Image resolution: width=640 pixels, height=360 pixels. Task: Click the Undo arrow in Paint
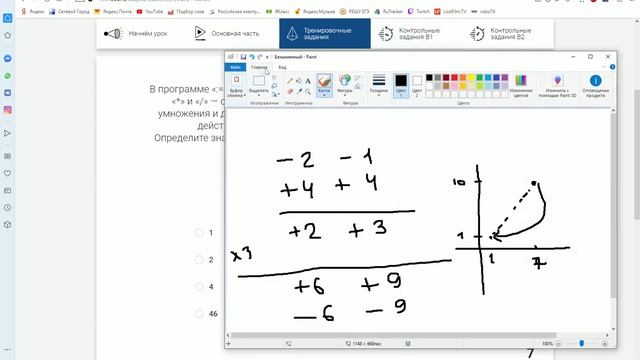[x=252, y=57]
